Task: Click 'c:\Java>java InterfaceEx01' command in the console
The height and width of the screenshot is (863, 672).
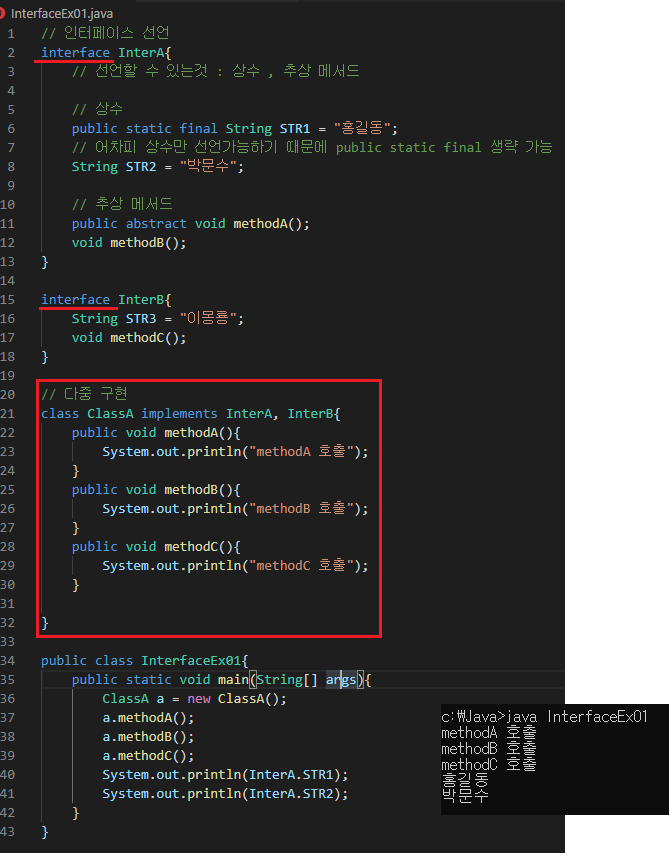Action: point(544,717)
